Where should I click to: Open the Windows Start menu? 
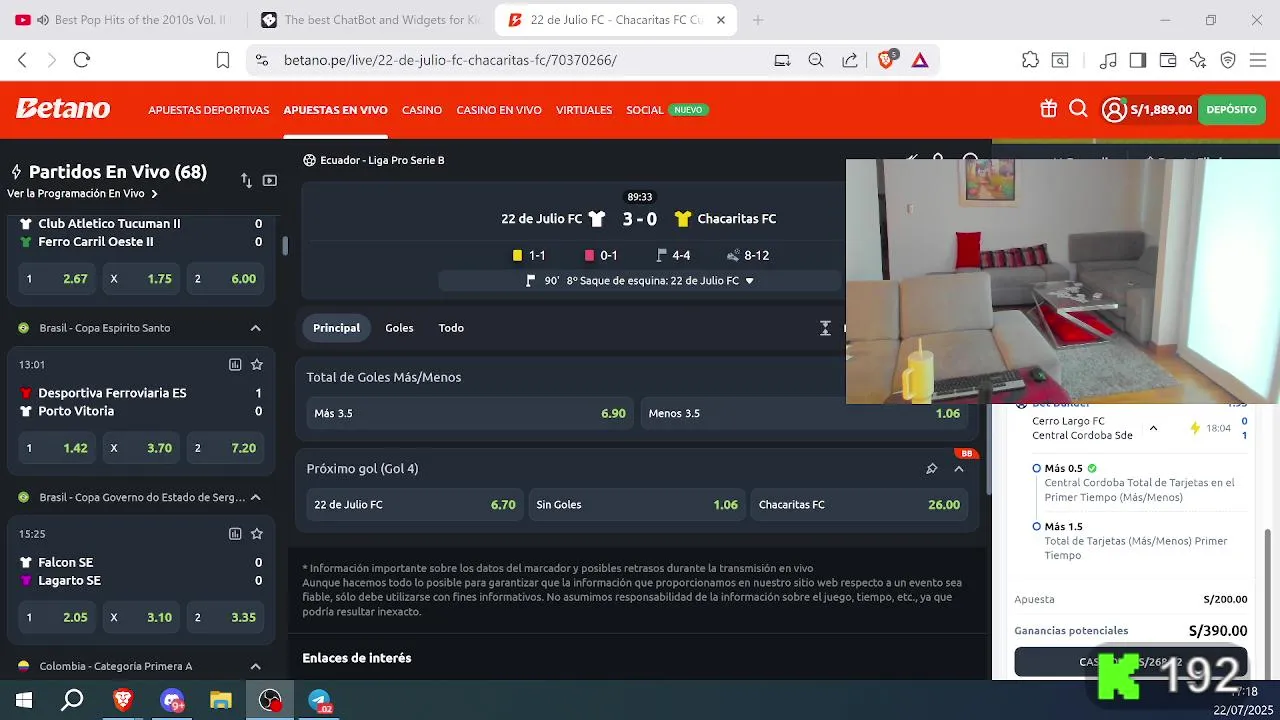24,700
